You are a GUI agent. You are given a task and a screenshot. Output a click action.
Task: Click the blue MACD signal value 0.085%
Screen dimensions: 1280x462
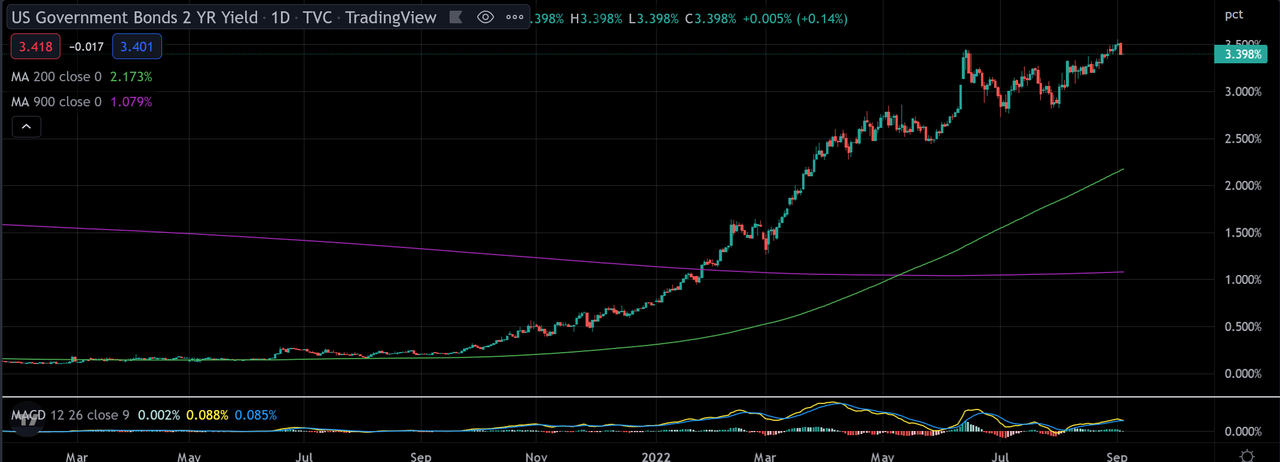click(x=256, y=414)
